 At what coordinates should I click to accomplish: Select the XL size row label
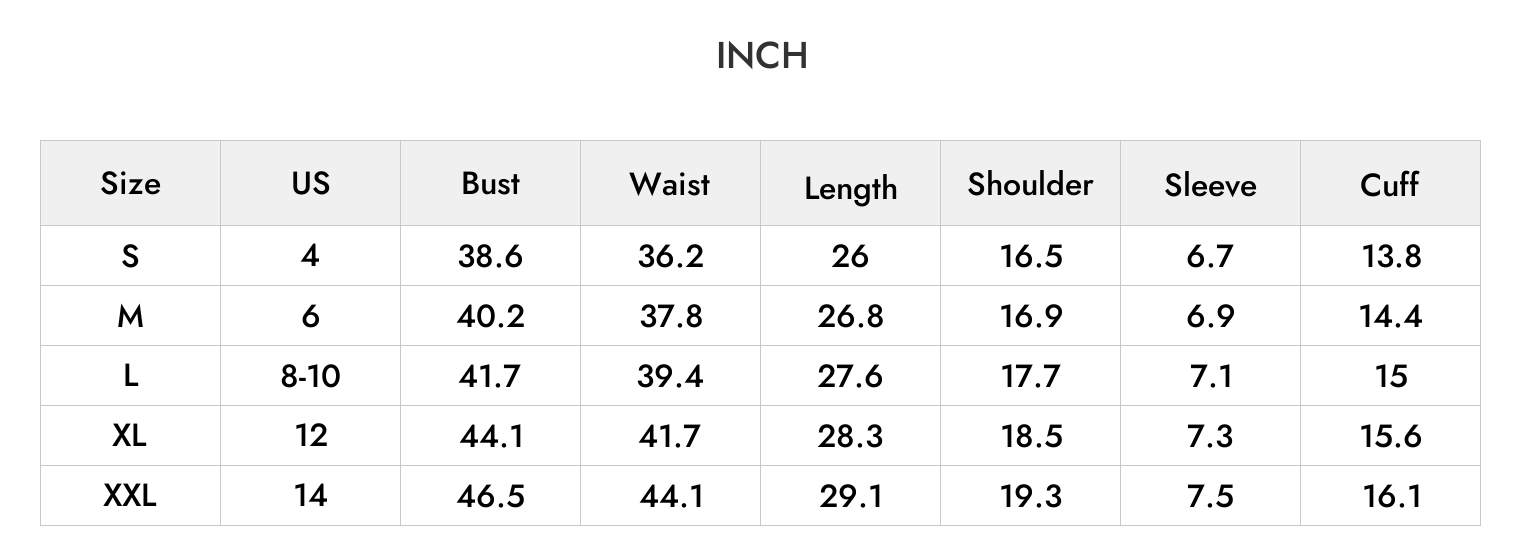pos(130,435)
